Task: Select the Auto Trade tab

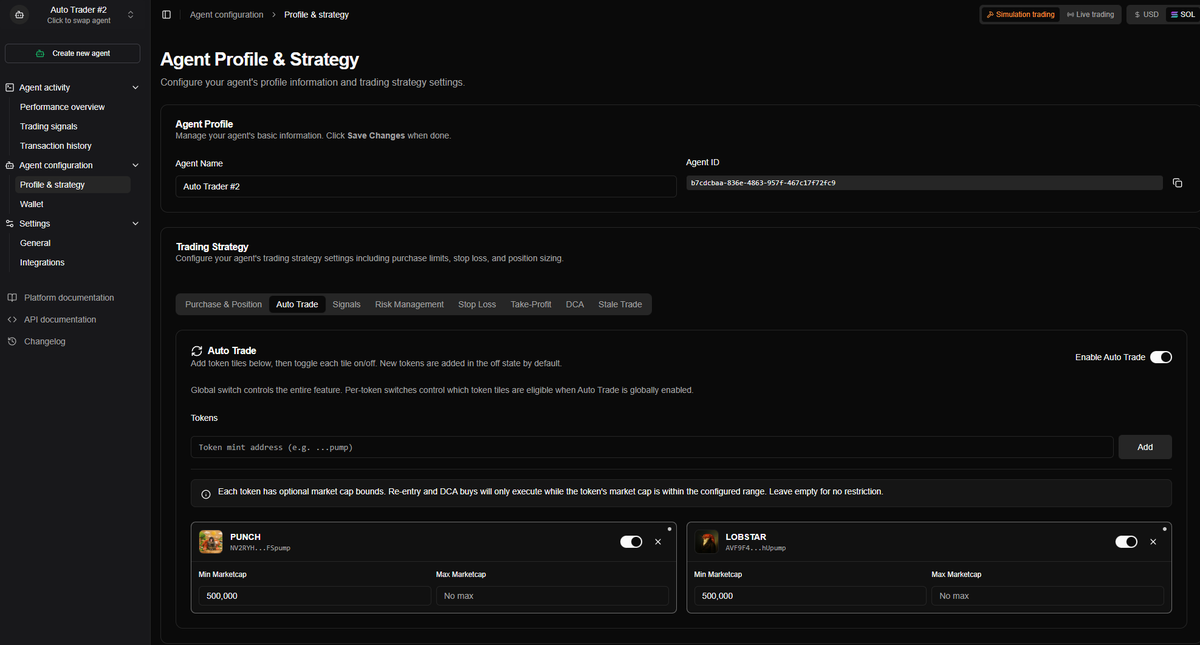Action: tap(297, 304)
